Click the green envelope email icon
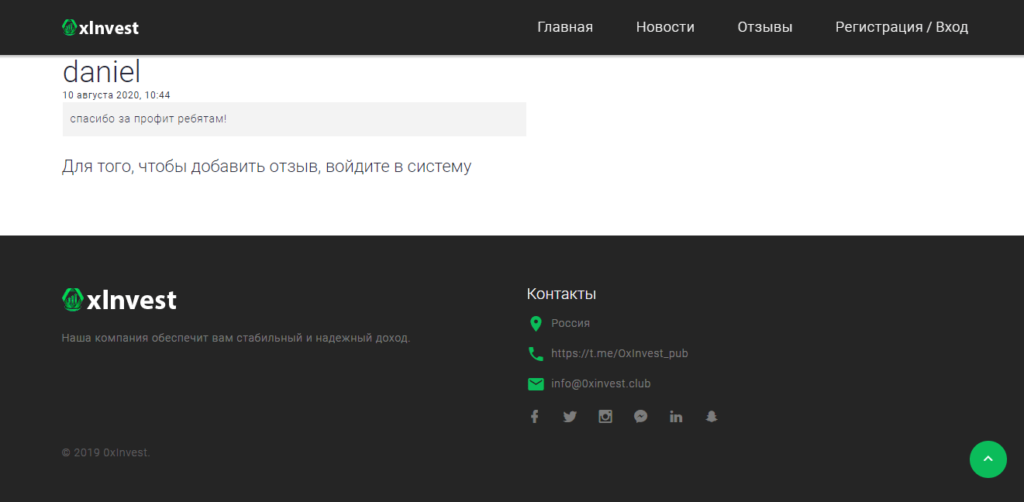Image resolution: width=1024 pixels, height=502 pixels. click(535, 384)
